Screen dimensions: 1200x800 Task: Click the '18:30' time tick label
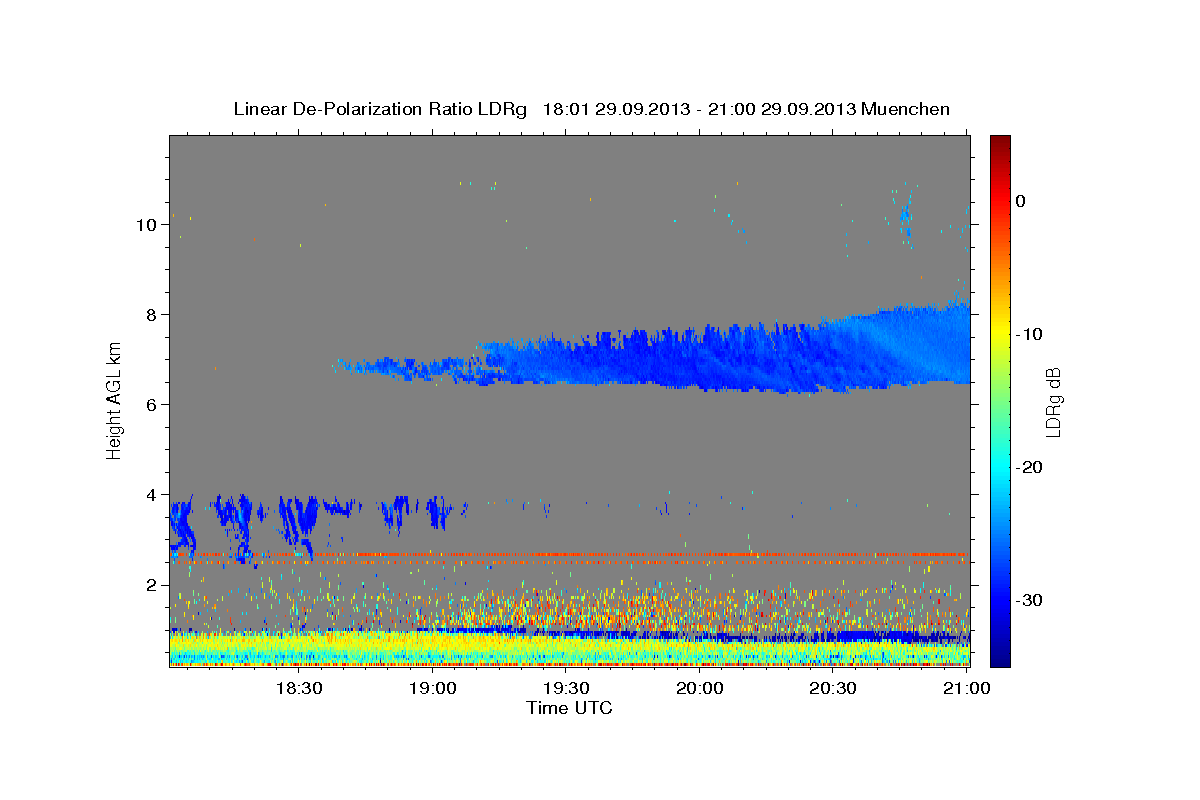click(298, 688)
